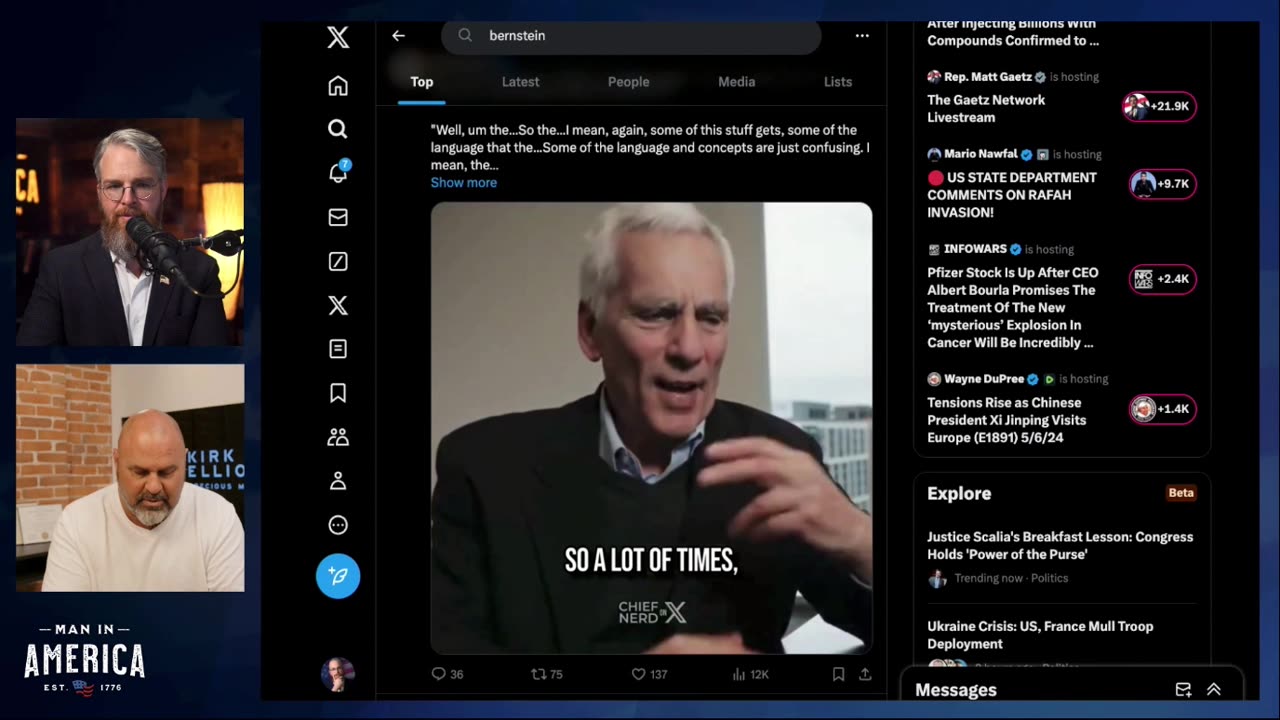1280x720 pixels.
Task: Like the post with 137 likes
Action: 649,674
